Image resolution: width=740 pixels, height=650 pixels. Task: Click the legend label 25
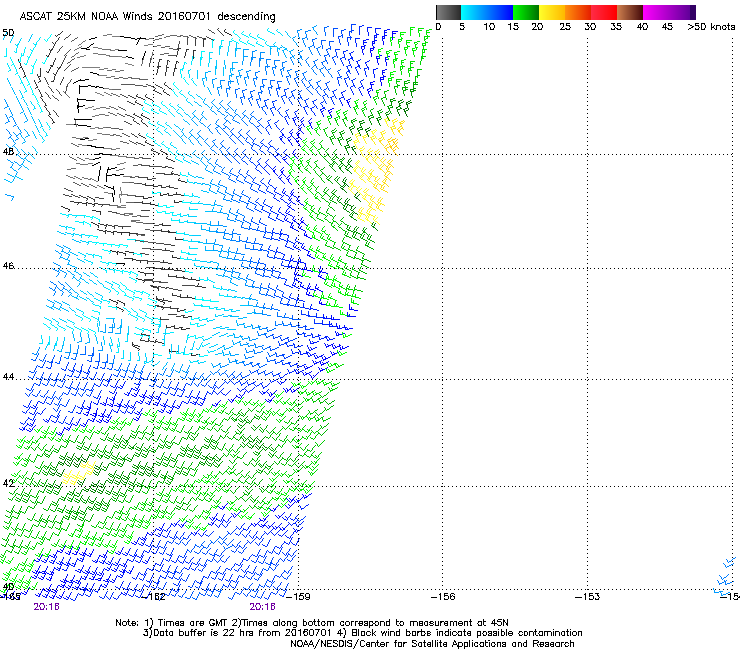[565, 27]
